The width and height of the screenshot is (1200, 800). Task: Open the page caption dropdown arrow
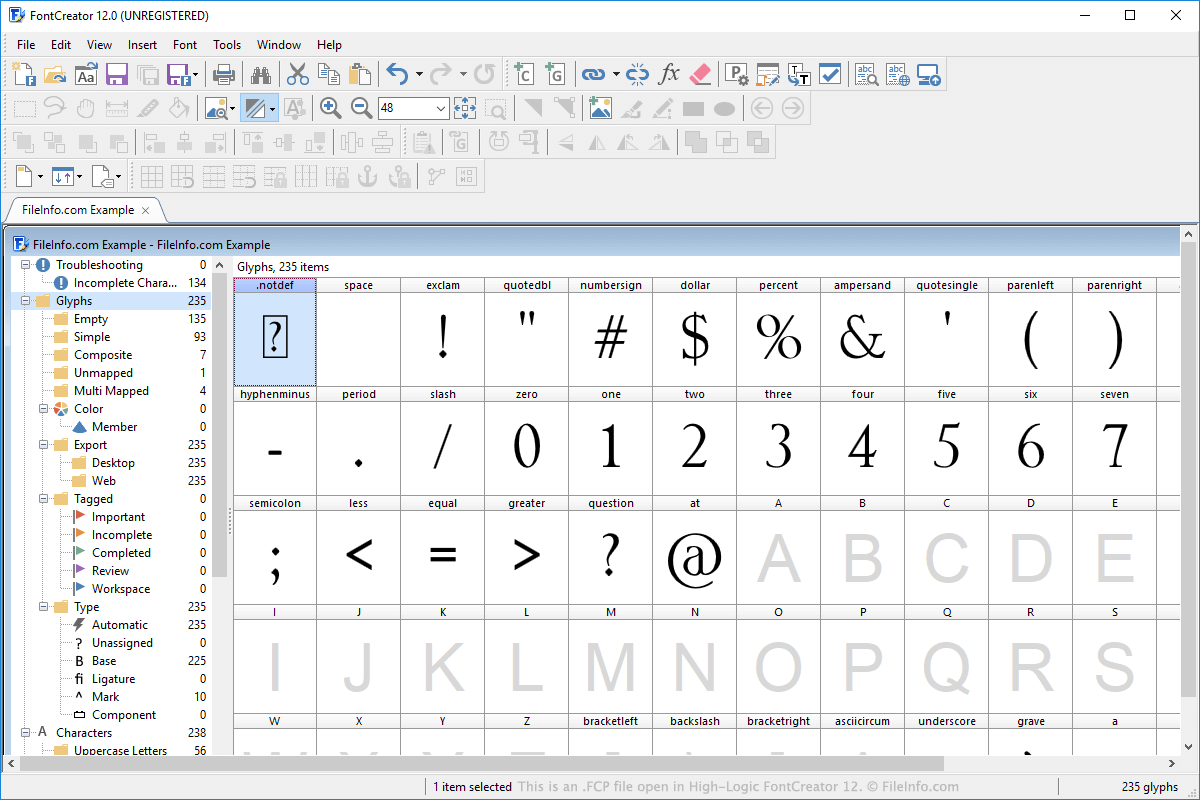coord(40,177)
